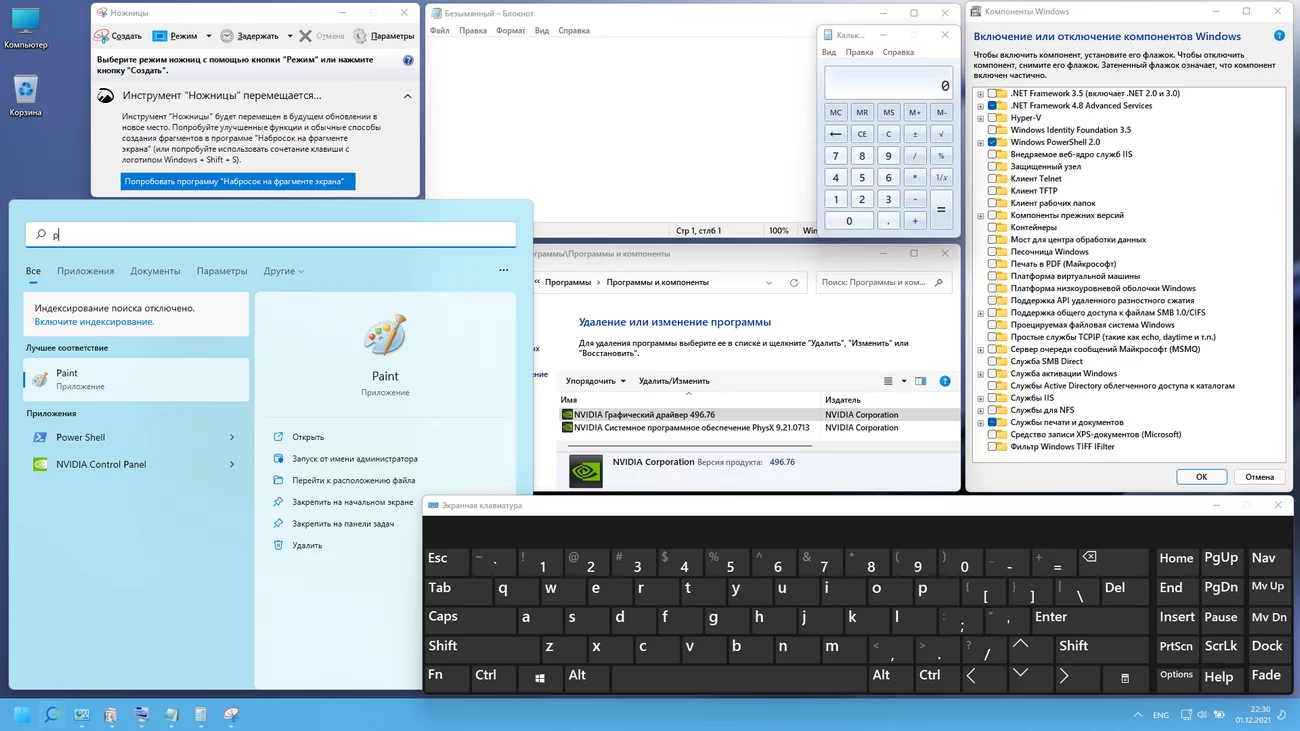The image size is (1300, 731).
Task: Click the Scissors icon on the taskbar
Action: pyautogui.click(x=231, y=715)
